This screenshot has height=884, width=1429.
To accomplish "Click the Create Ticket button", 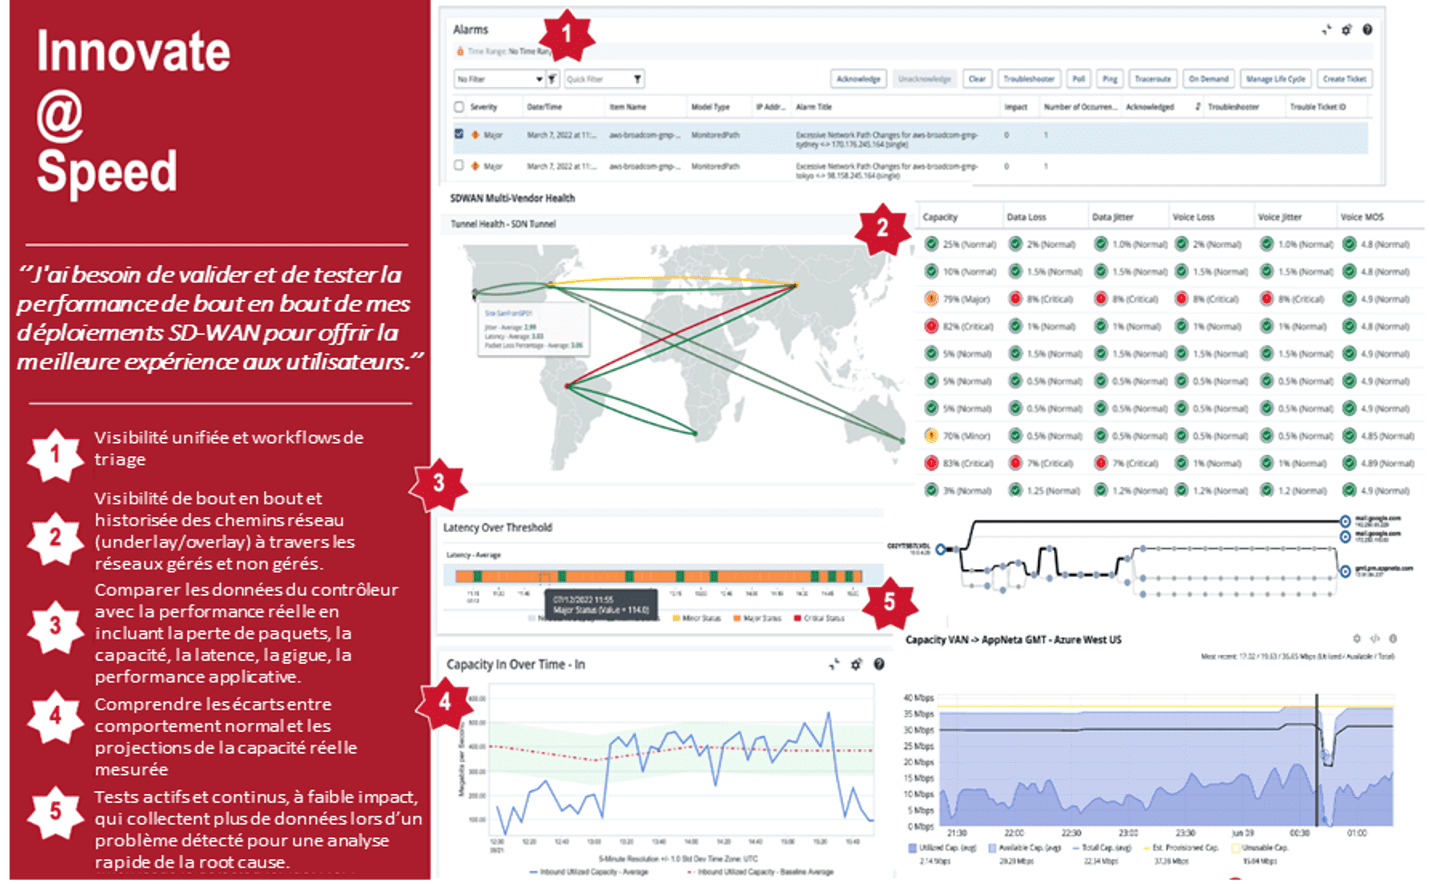I will pyautogui.click(x=1344, y=79).
